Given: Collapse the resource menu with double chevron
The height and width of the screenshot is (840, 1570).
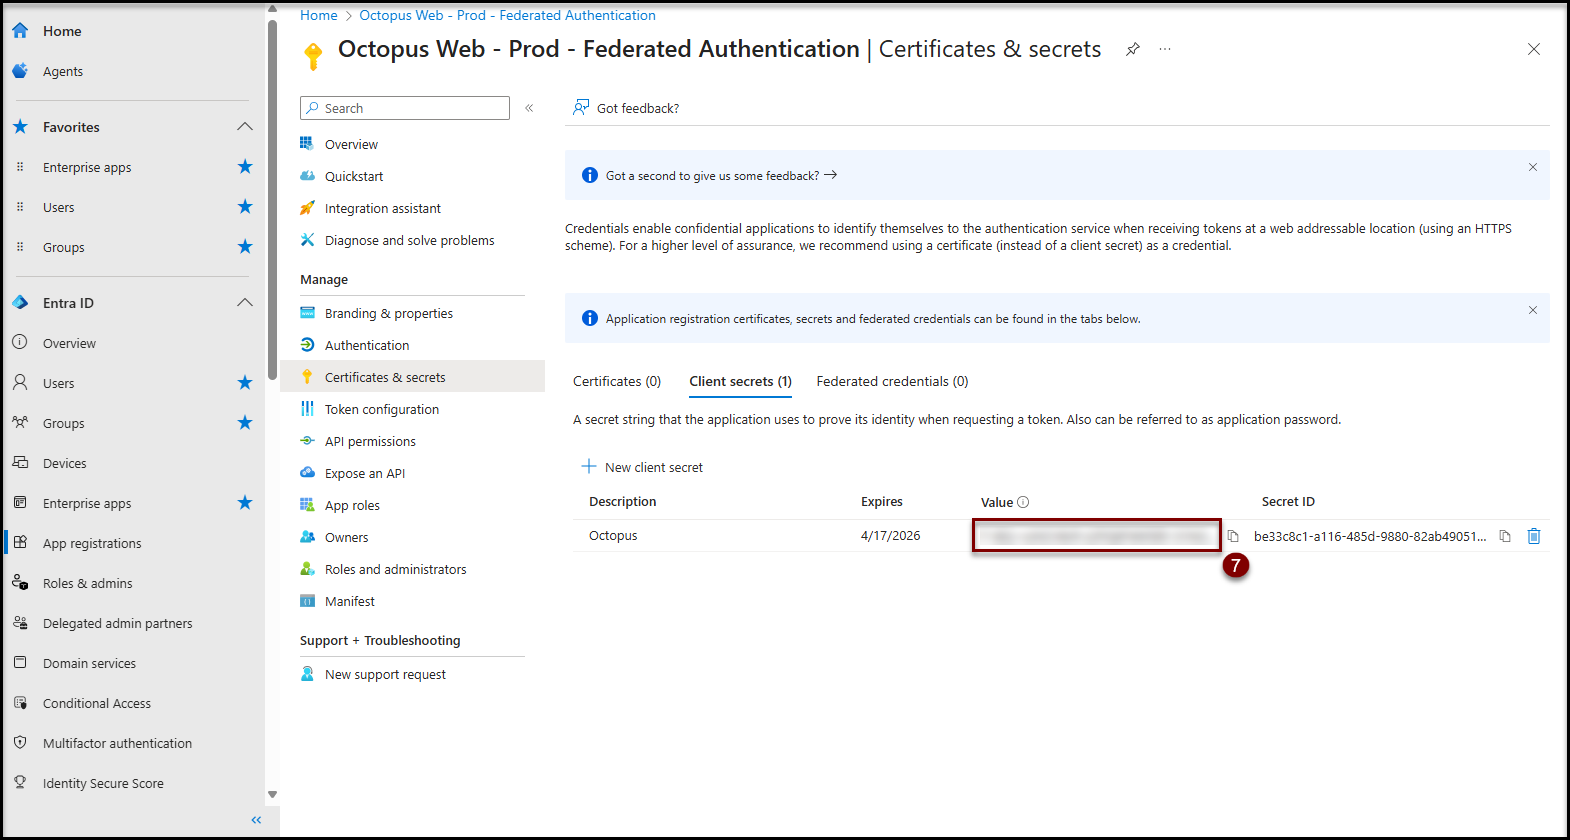Looking at the screenshot, I should pos(529,108).
